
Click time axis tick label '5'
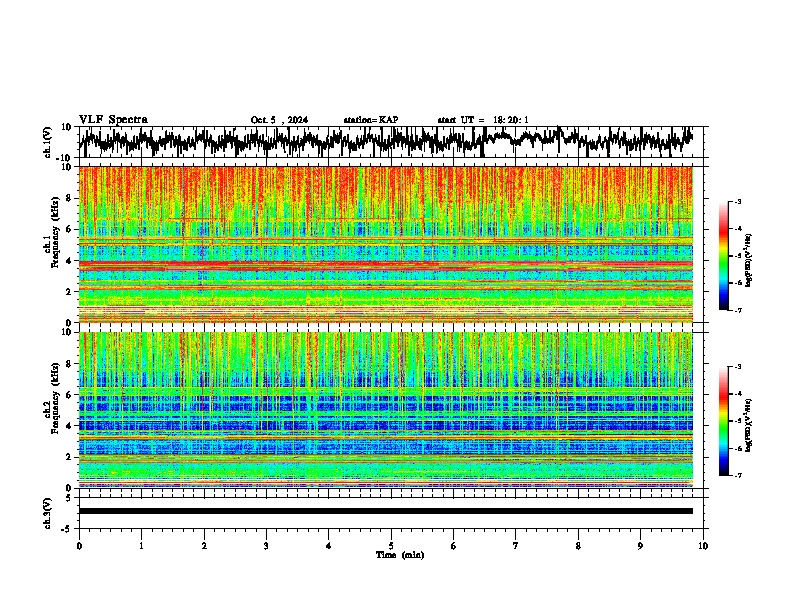[391, 546]
